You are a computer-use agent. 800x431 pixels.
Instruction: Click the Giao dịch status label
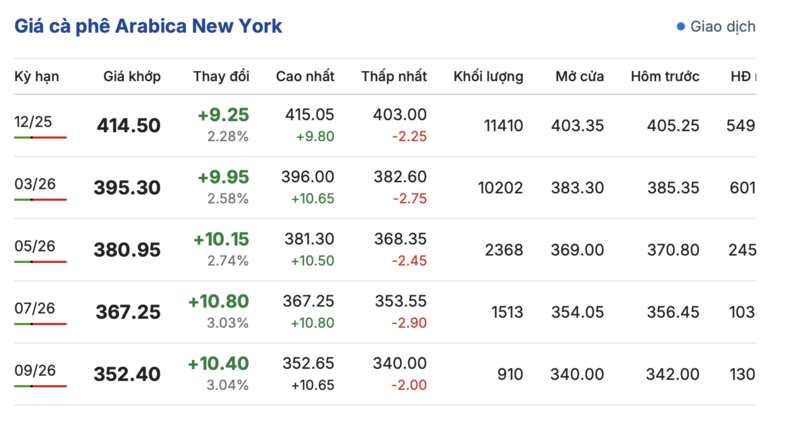point(722,27)
